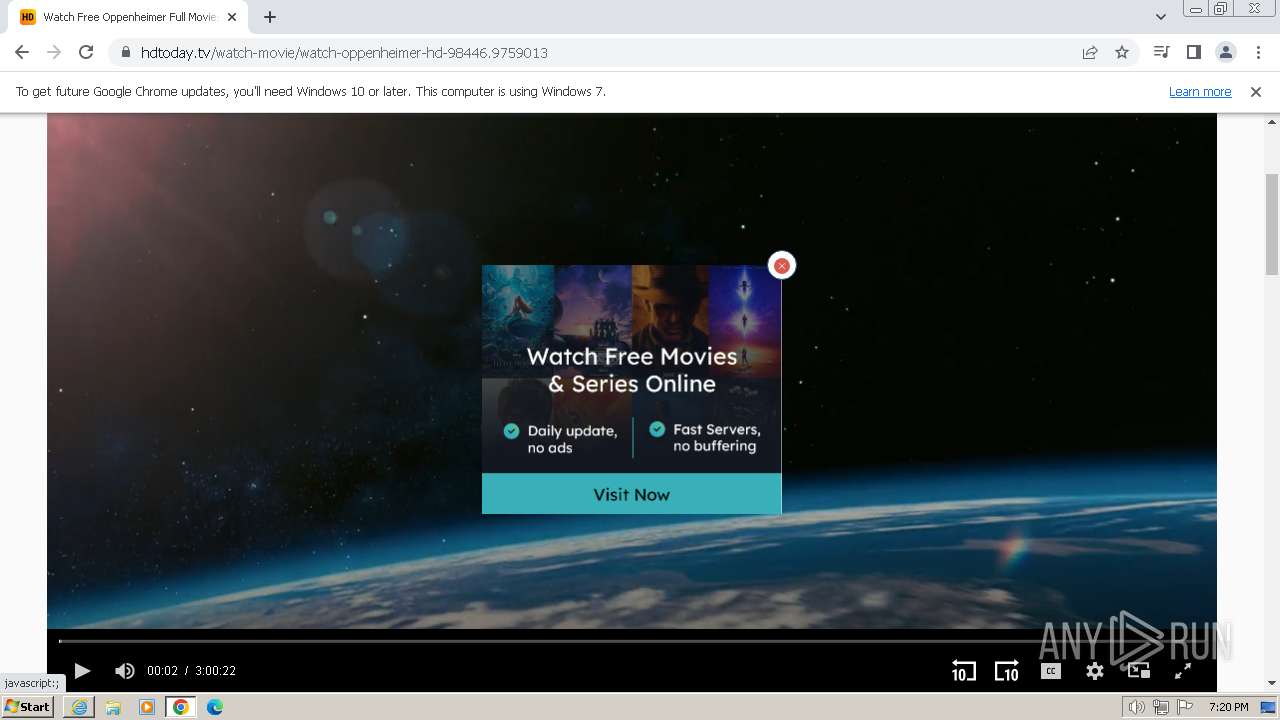Go back in browser history
This screenshot has height=720, width=1280.
click(x=22, y=52)
